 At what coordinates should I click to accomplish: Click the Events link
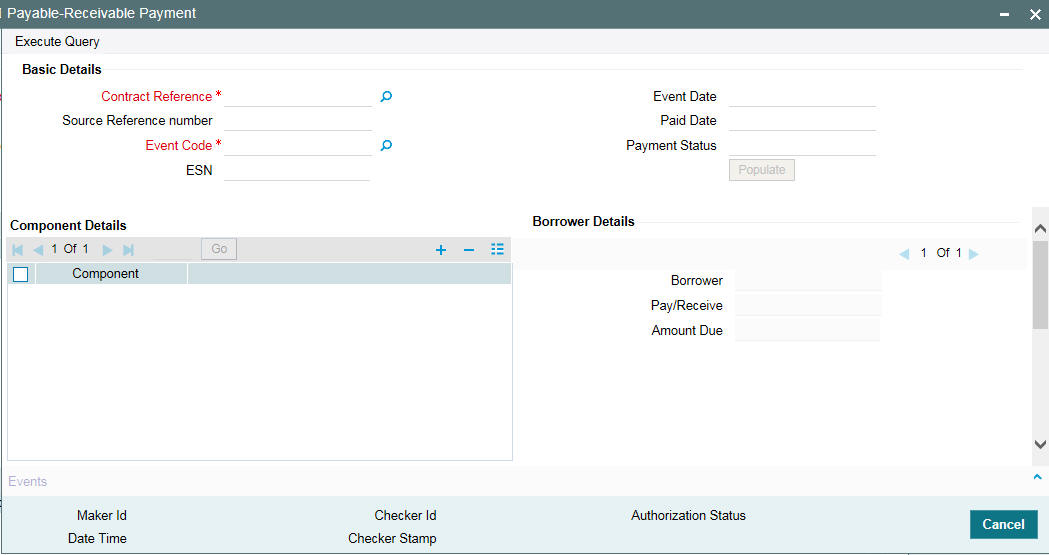[x=27, y=481]
